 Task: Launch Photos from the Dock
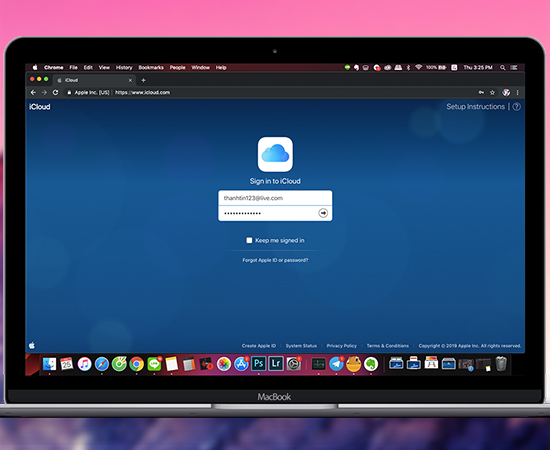(x=224, y=364)
